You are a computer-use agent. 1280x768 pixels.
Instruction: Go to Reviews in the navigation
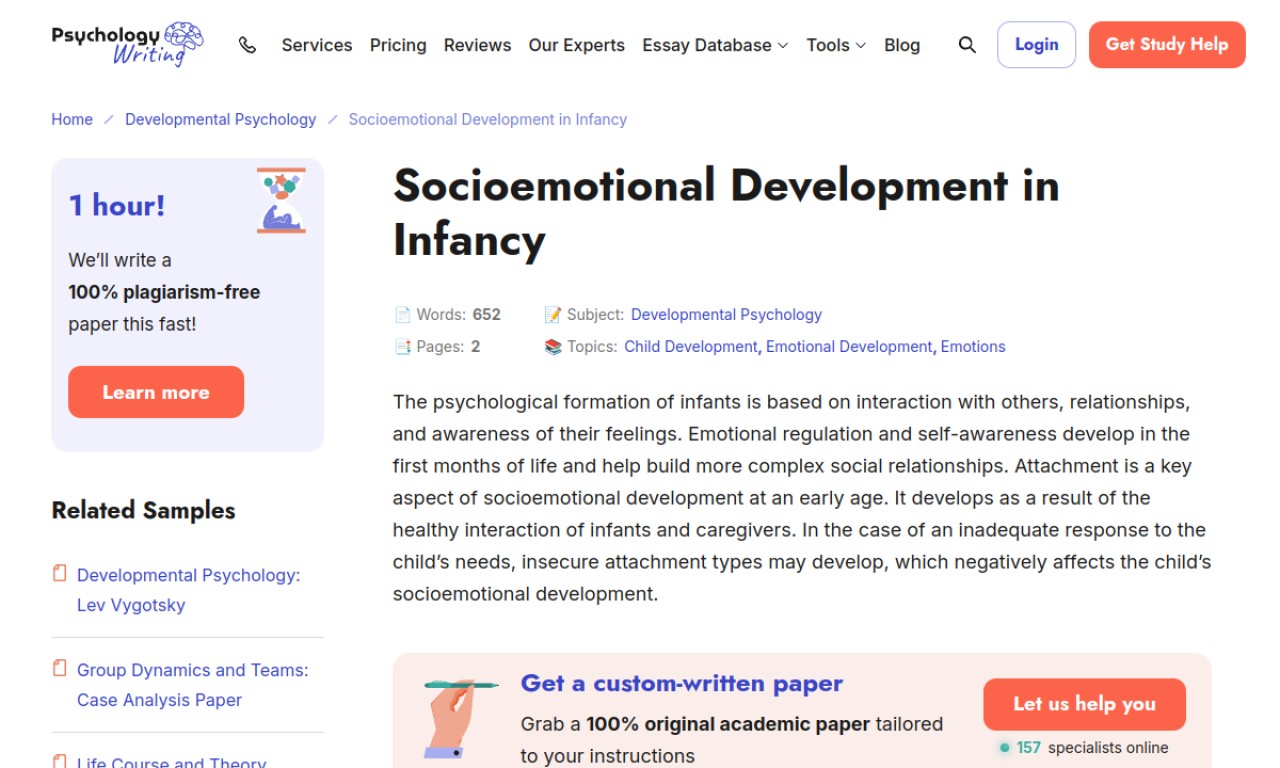(477, 45)
